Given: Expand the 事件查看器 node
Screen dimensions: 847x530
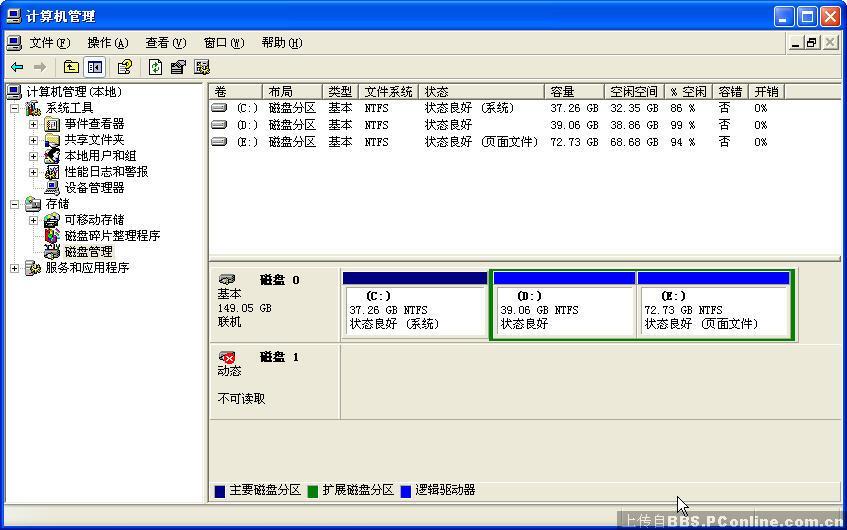Looking at the screenshot, I should click(x=33, y=124).
